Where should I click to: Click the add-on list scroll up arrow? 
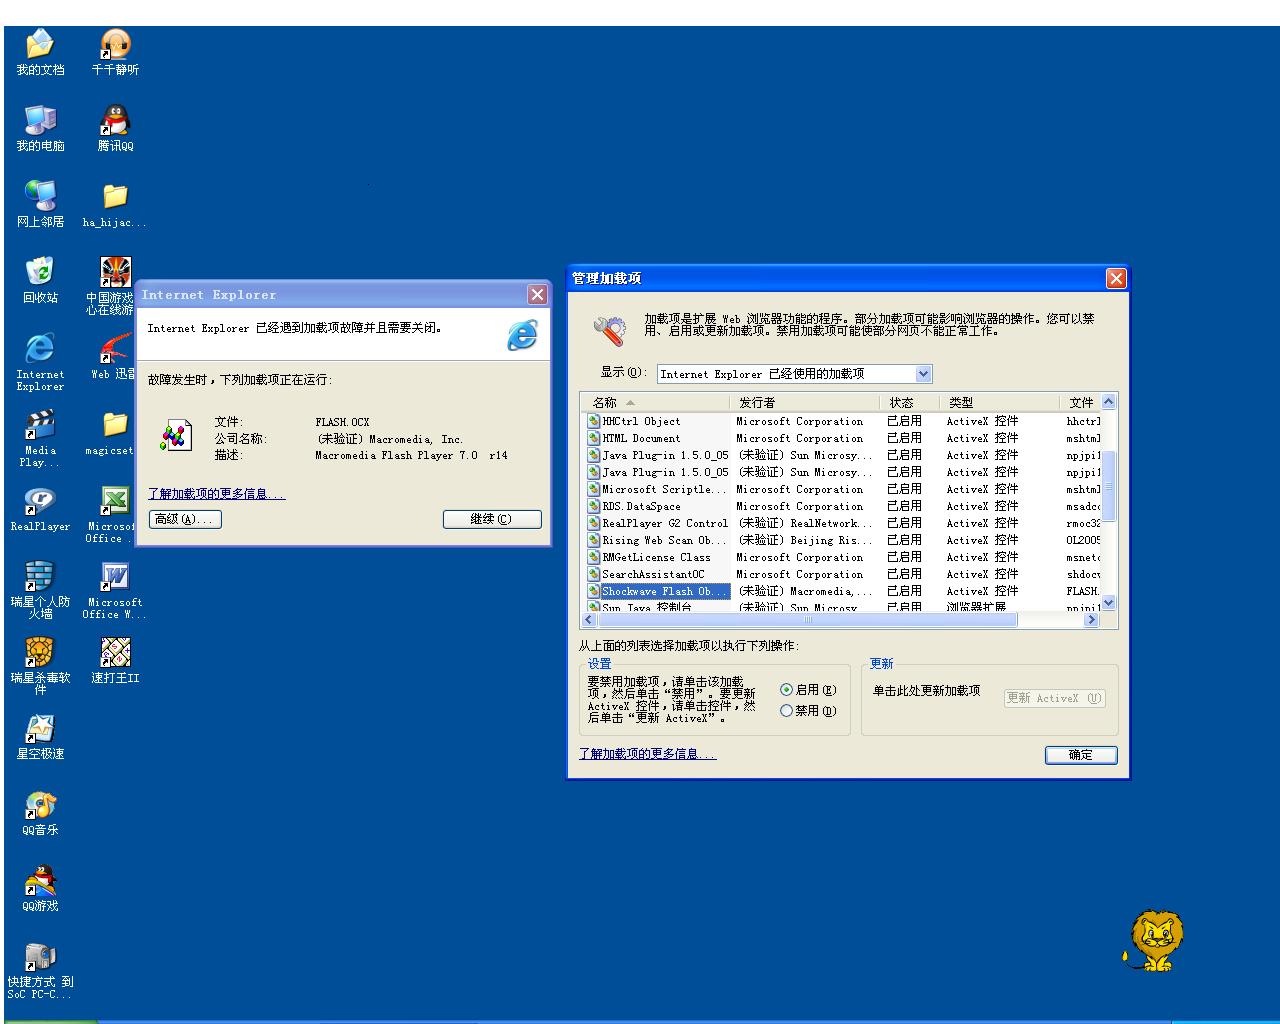coord(1108,402)
